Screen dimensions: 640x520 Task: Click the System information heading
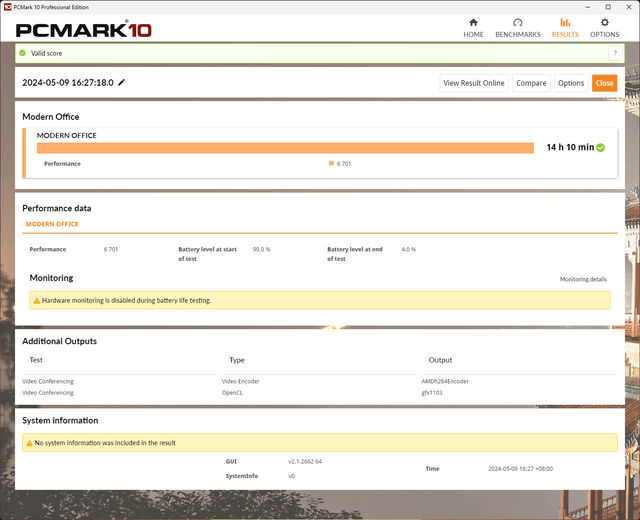tap(60, 420)
